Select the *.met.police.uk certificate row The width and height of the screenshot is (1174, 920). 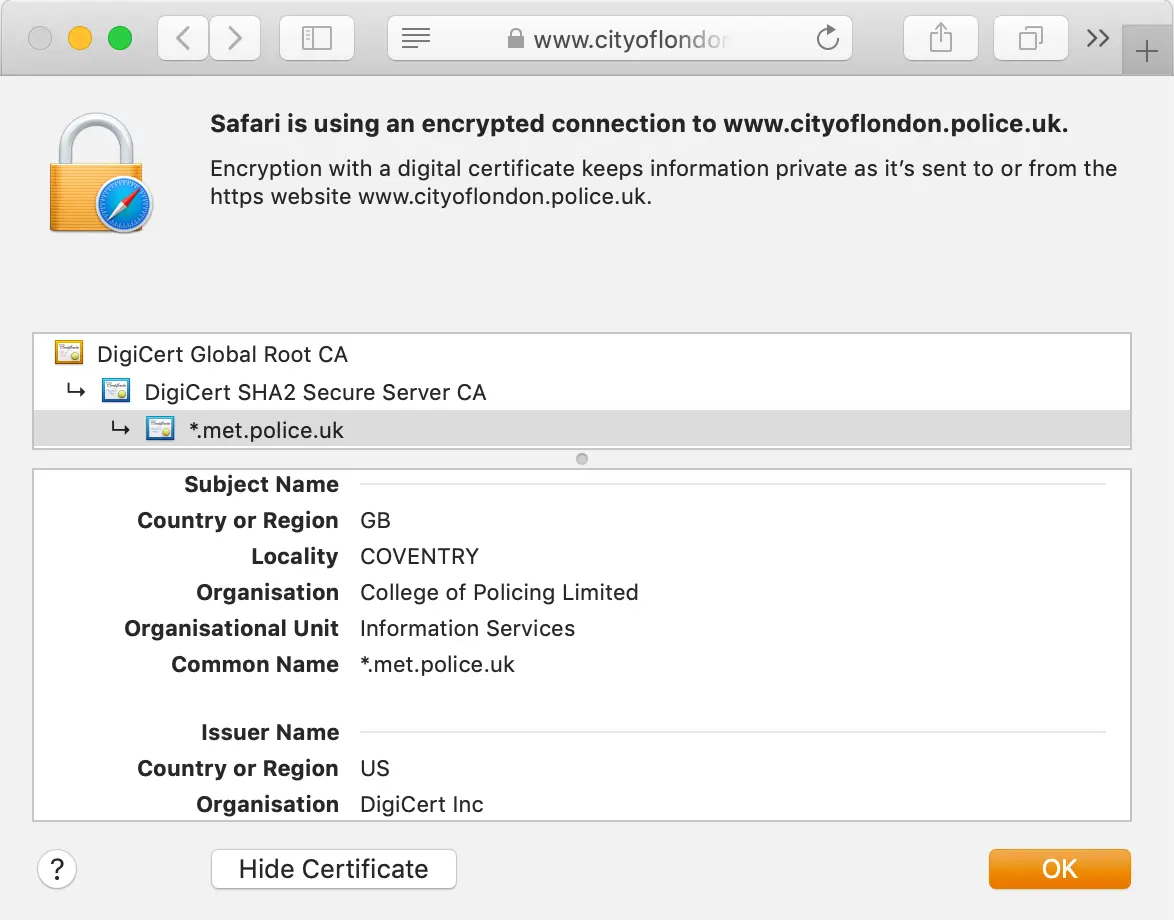[x=582, y=430]
